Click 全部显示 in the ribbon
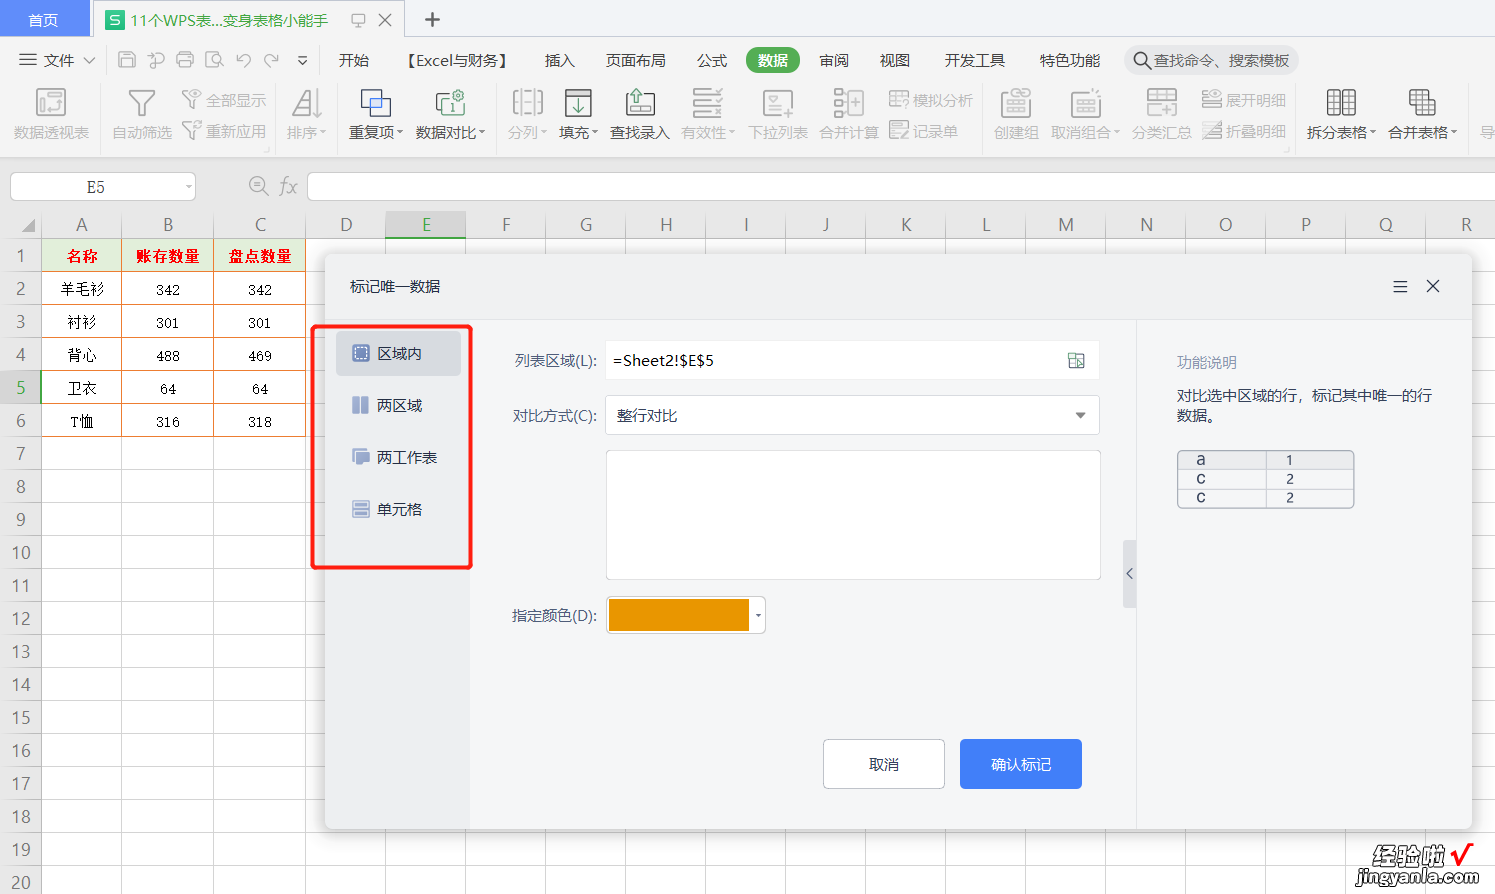The image size is (1495, 894). pyautogui.click(x=224, y=100)
